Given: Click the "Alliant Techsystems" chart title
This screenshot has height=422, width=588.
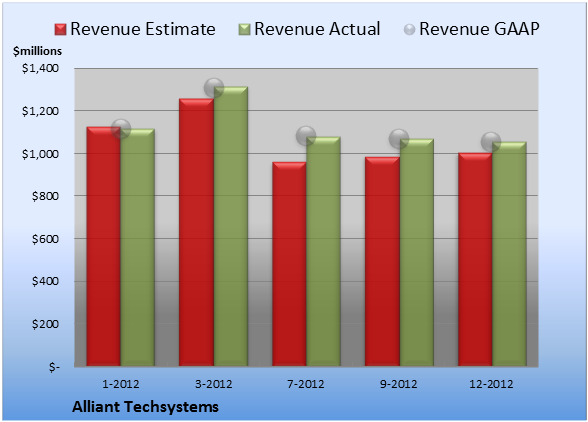Looking at the screenshot, I should (145, 407).
